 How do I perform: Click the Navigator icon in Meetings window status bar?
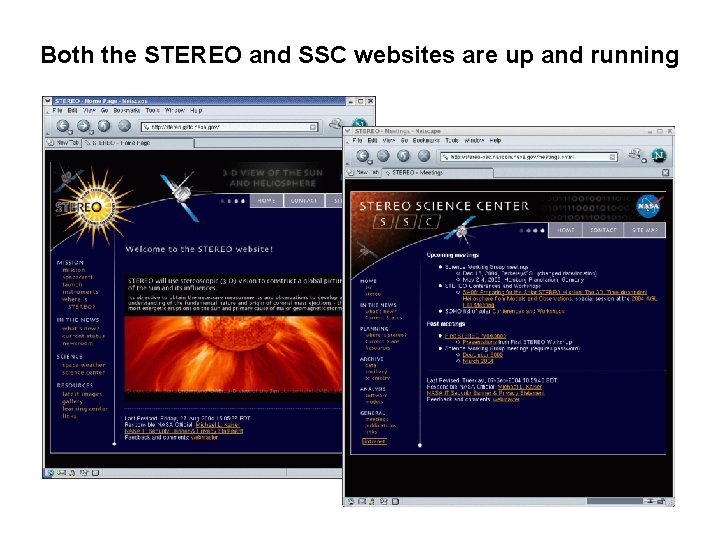tap(351, 501)
